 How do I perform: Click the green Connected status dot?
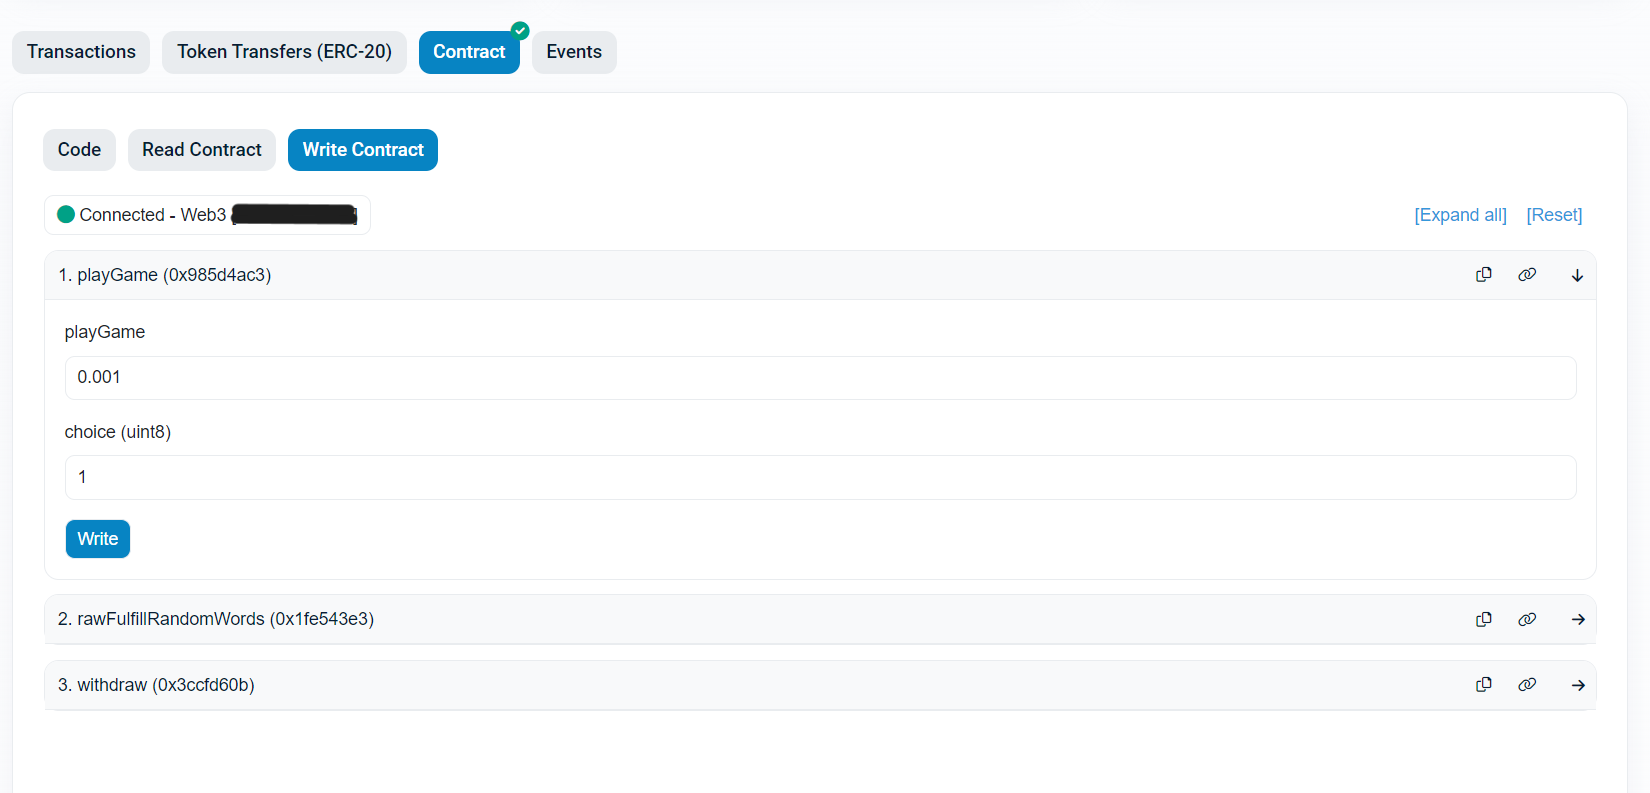[66, 215]
